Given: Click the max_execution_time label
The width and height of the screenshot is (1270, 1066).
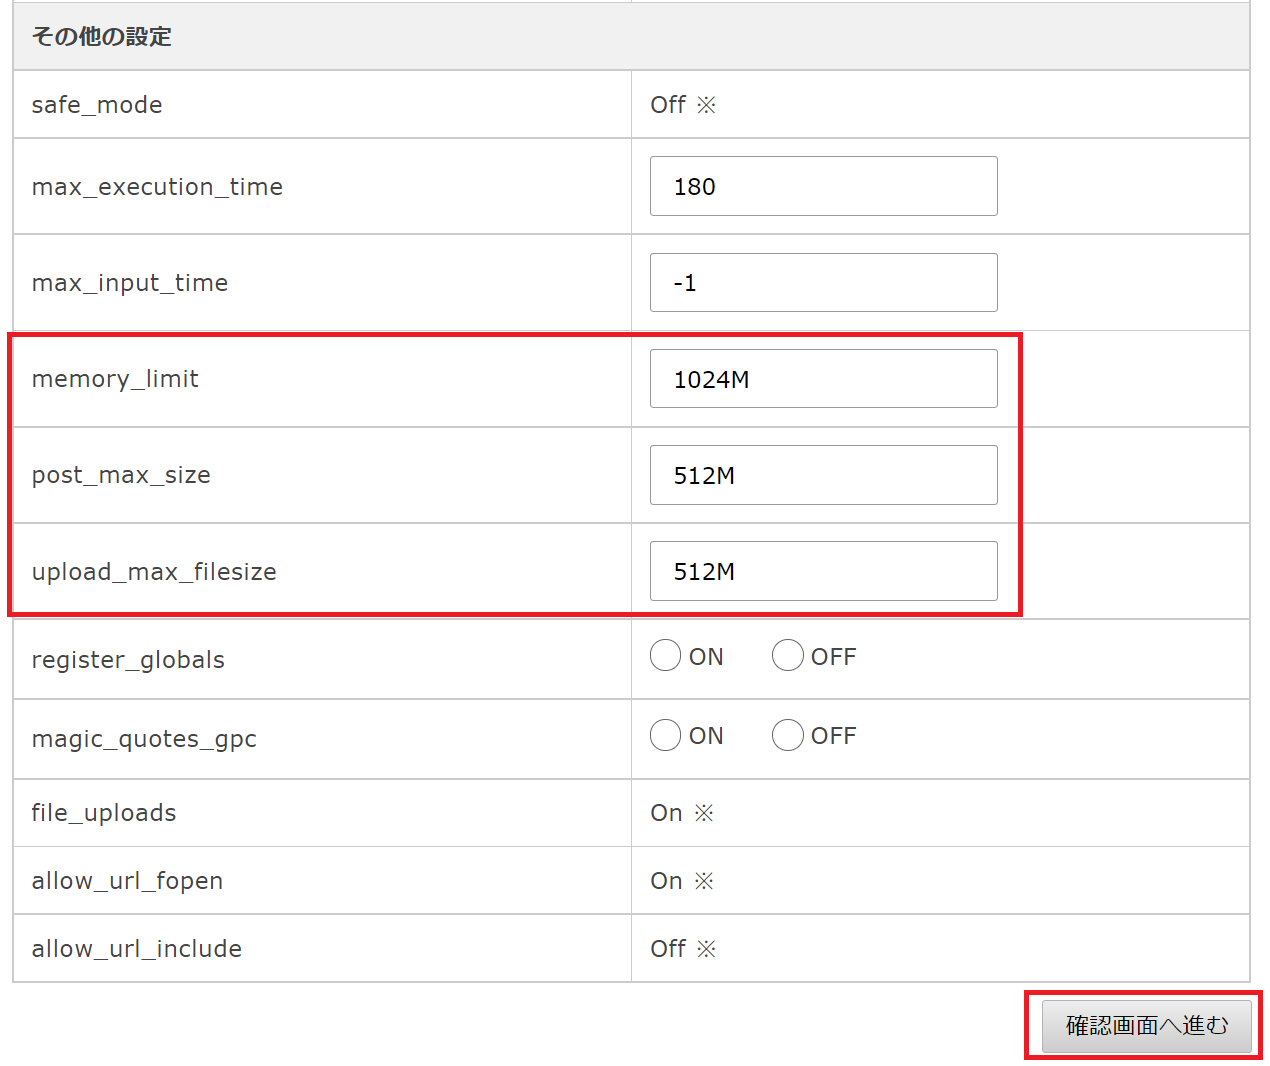Looking at the screenshot, I should pyautogui.click(x=157, y=187).
